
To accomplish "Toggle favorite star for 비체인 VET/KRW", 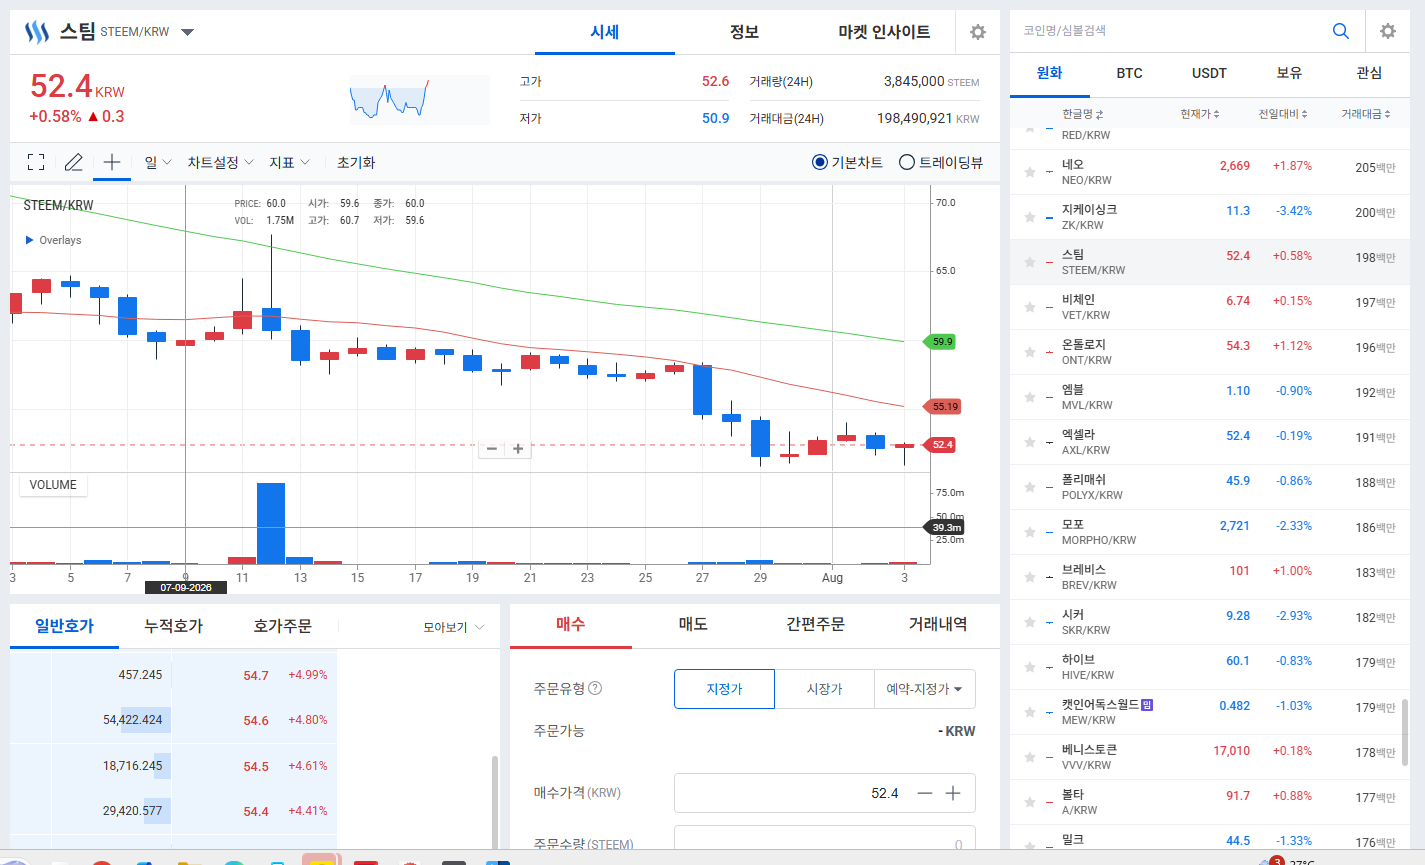I will (x=1030, y=307).
